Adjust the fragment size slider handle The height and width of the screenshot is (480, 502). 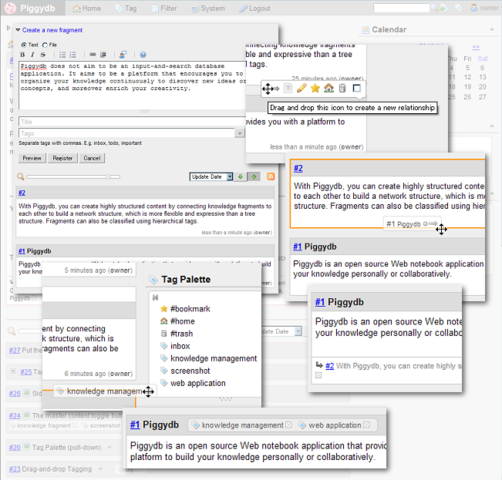click(108, 177)
